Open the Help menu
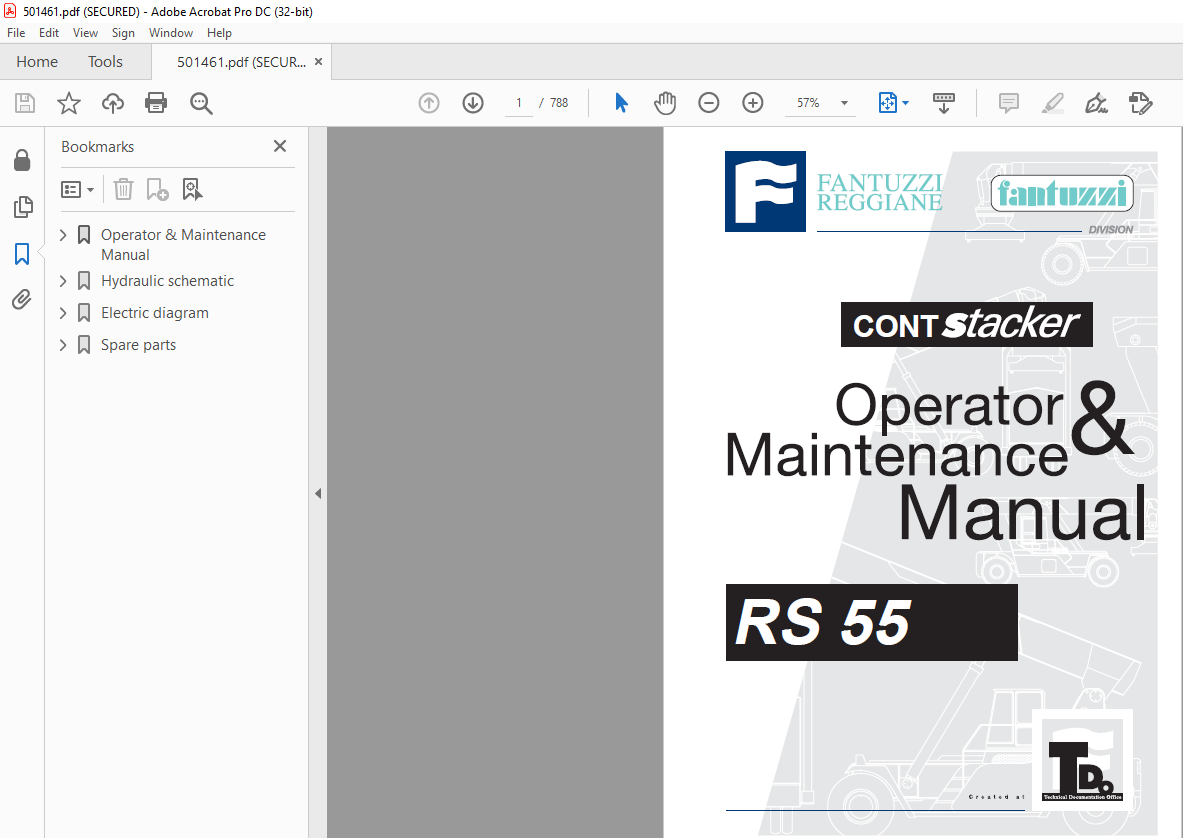This screenshot has height=838, width=1183. click(220, 32)
